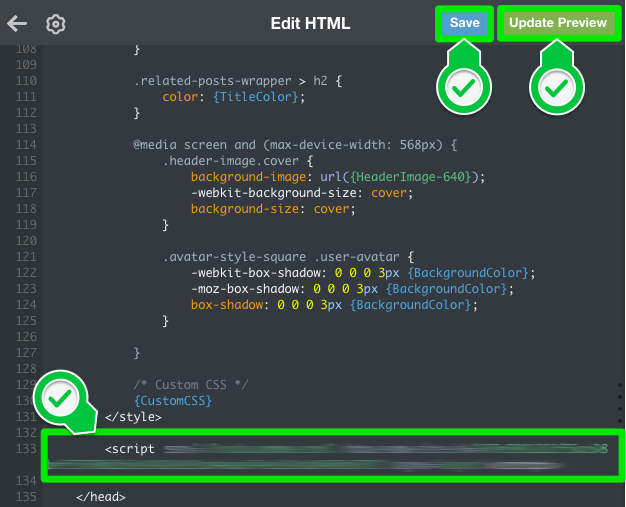626x507 pixels.
Task: Click the green checkmark beside the closing style tag
Action: pos(59,398)
